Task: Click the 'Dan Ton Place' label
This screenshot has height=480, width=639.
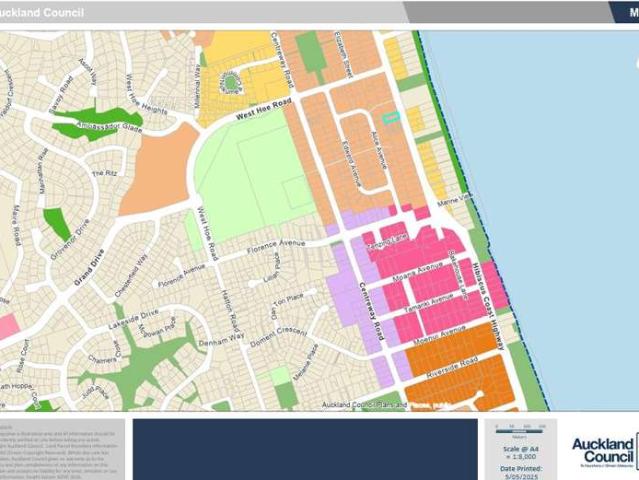Action: [x=287, y=303]
